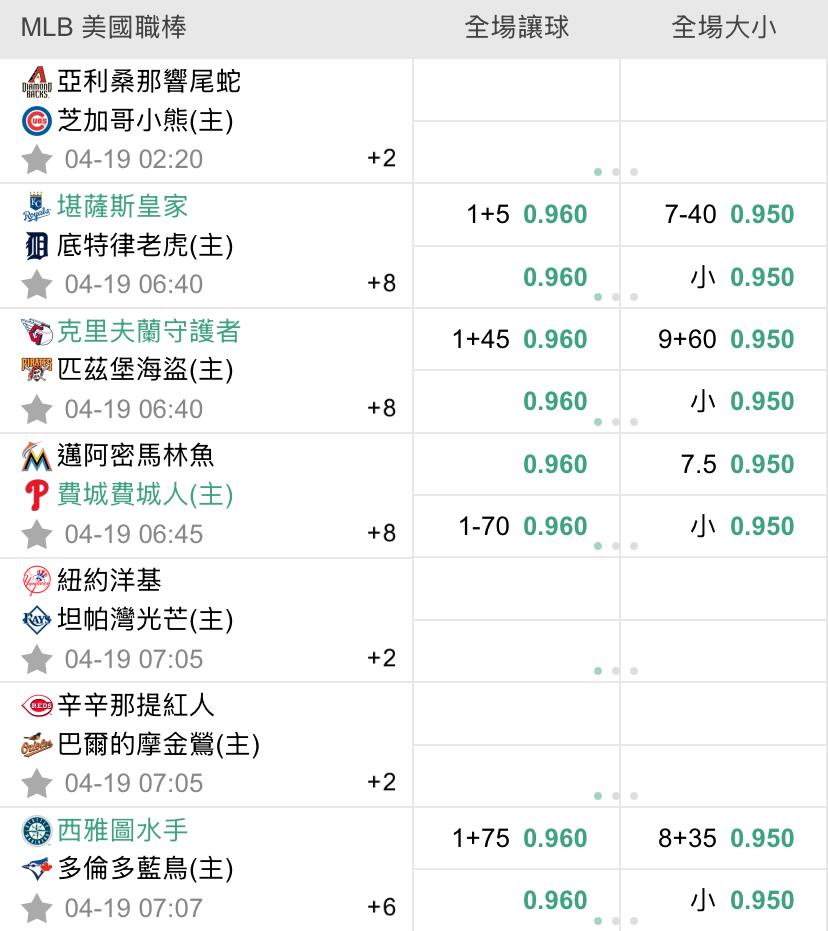The width and height of the screenshot is (828, 931).
Task: Bet over 9+60 at 0.950 for Guardians game
Action: (x=724, y=339)
